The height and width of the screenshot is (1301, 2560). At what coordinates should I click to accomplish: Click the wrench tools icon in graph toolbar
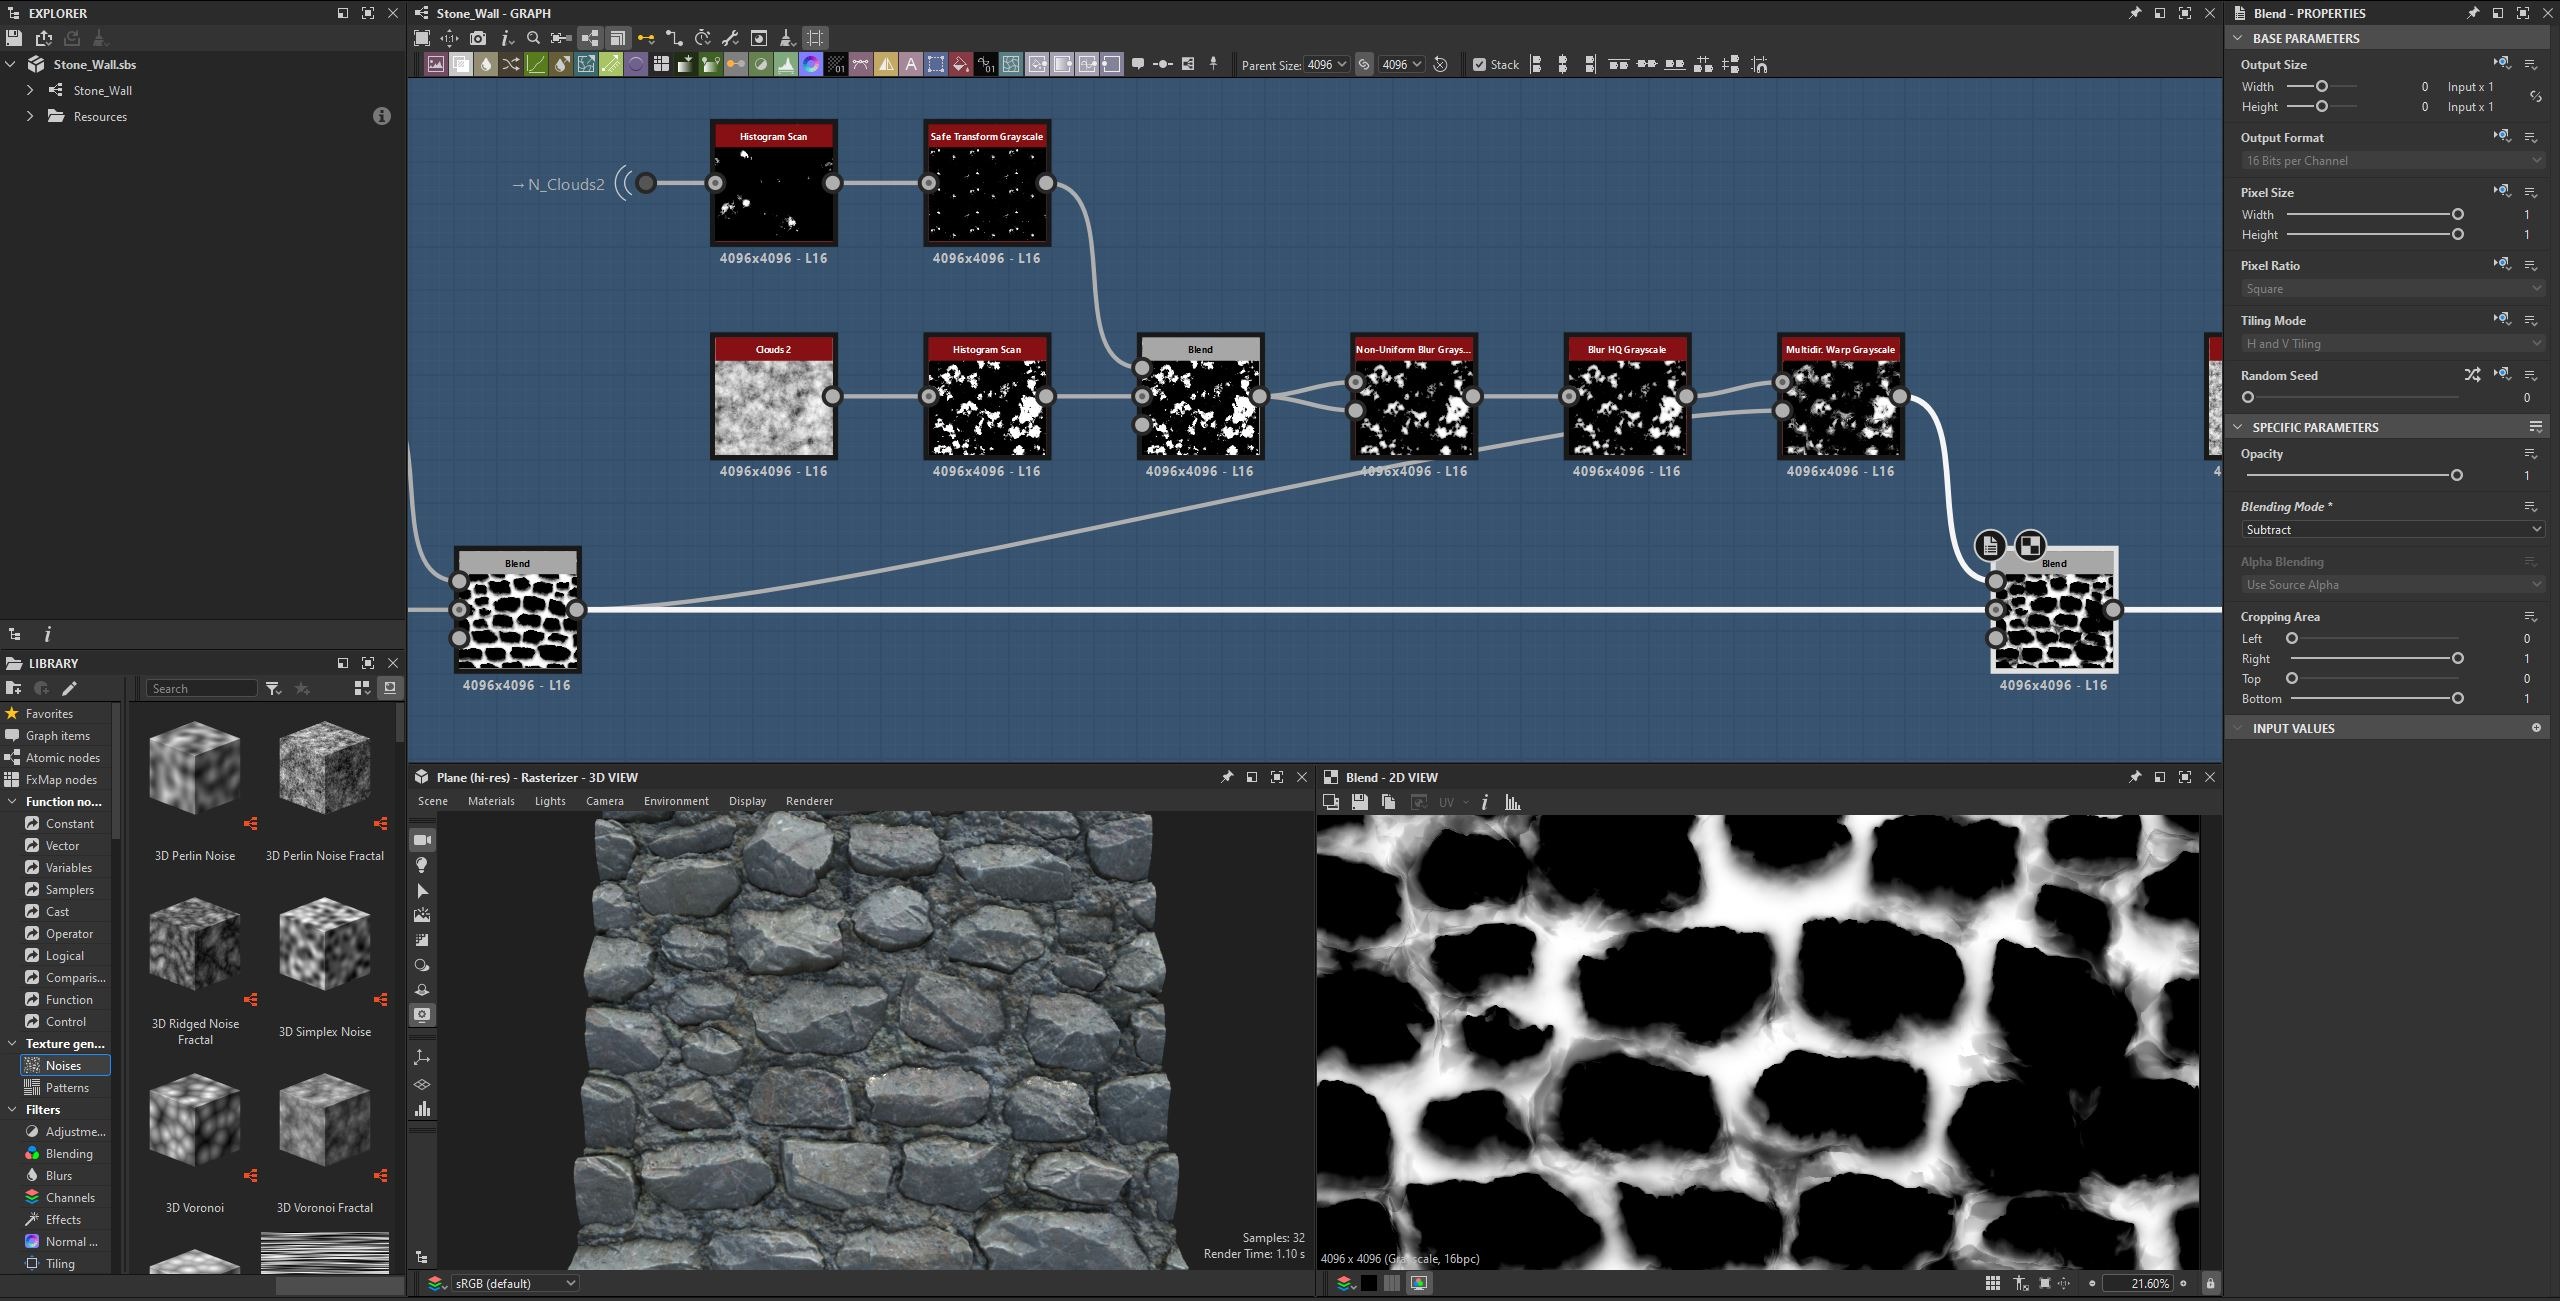pyautogui.click(x=730, y=38)
